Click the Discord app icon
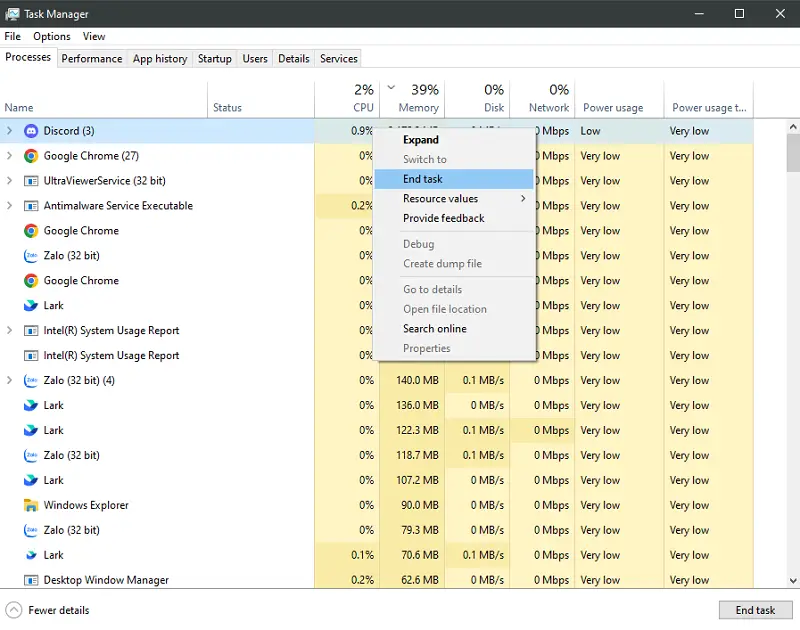 tap(30, 130)
